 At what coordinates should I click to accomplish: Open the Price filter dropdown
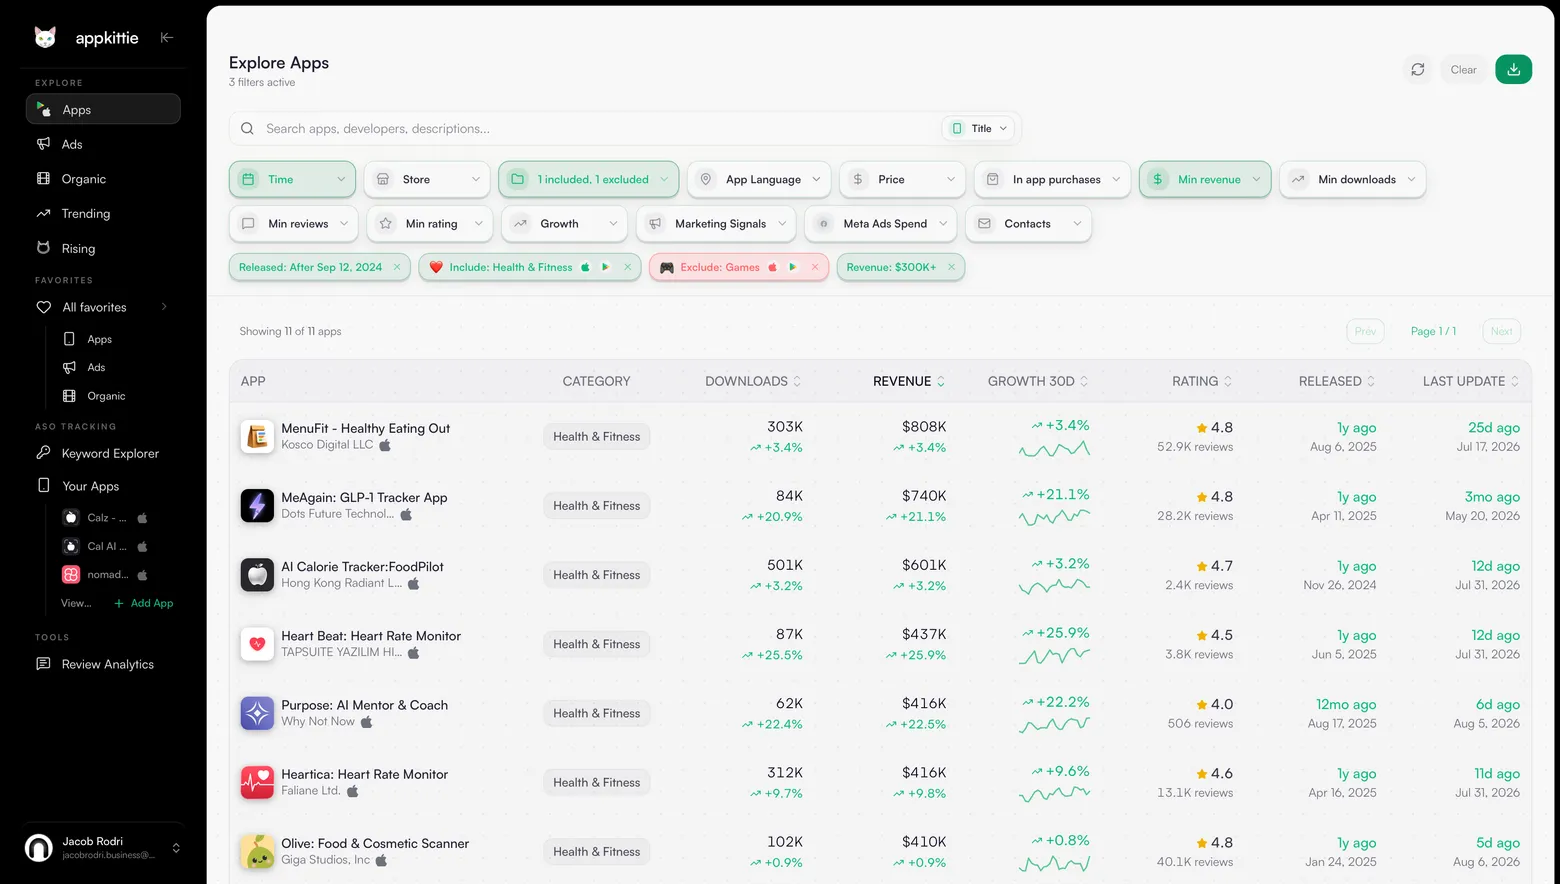point(902,179)
